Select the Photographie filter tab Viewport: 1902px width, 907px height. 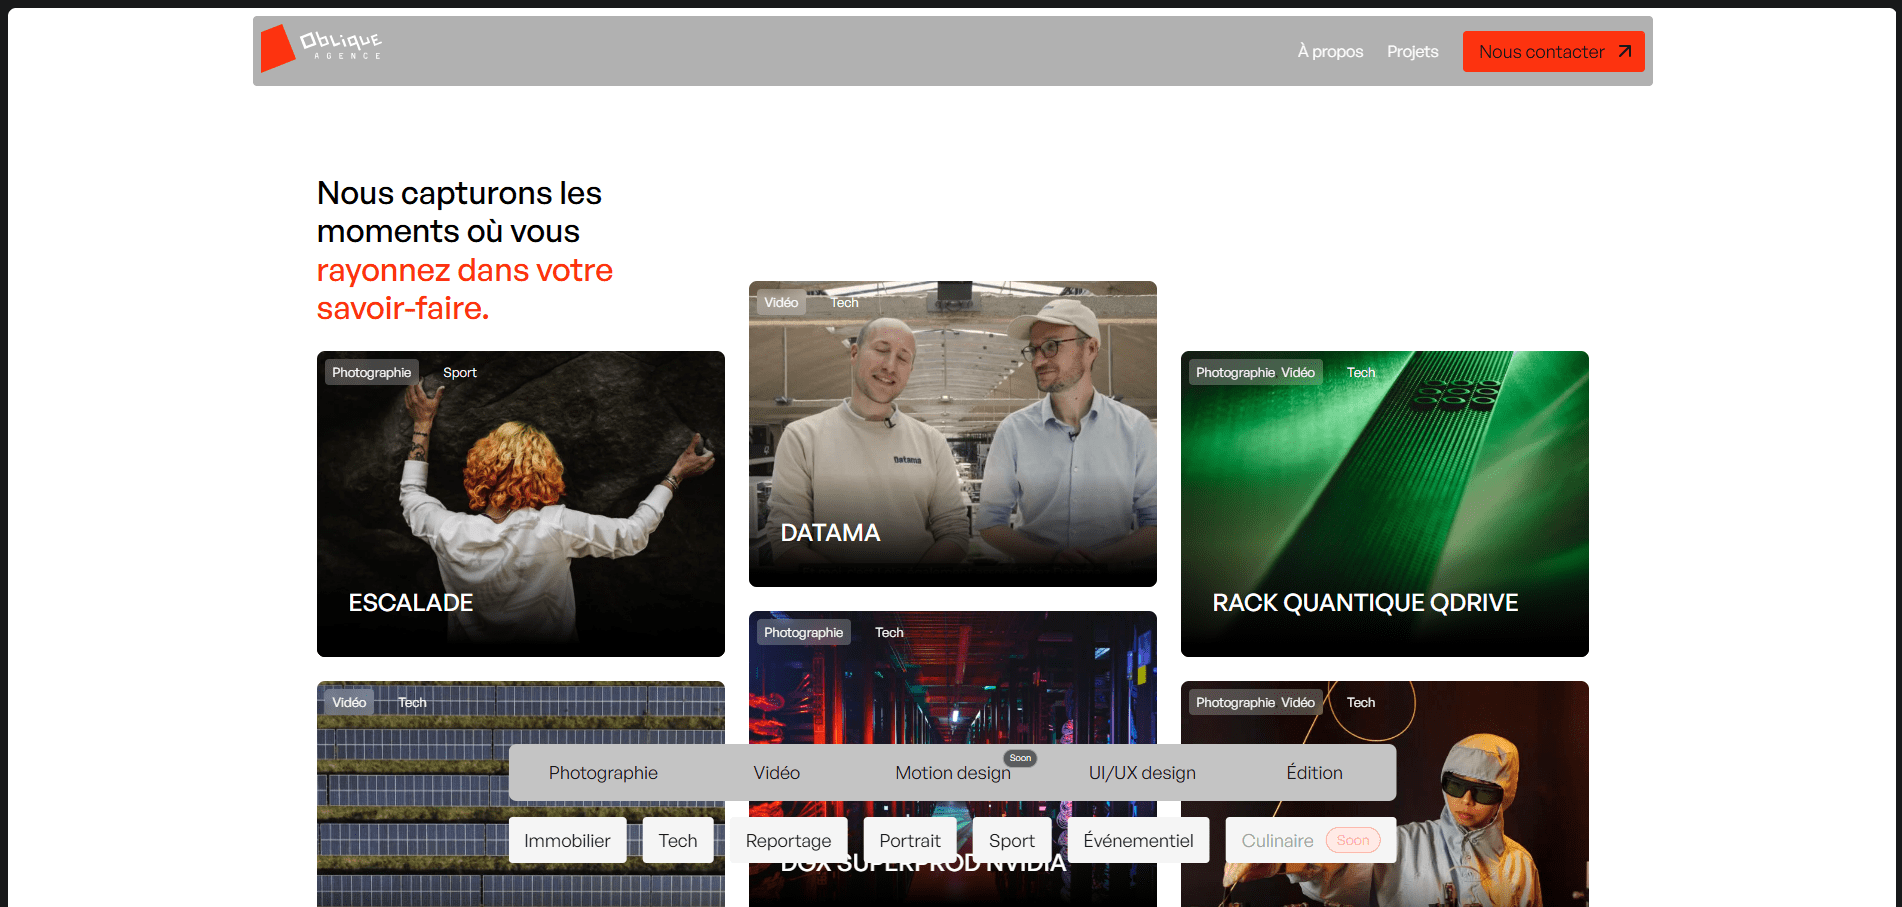click(603, 773)
